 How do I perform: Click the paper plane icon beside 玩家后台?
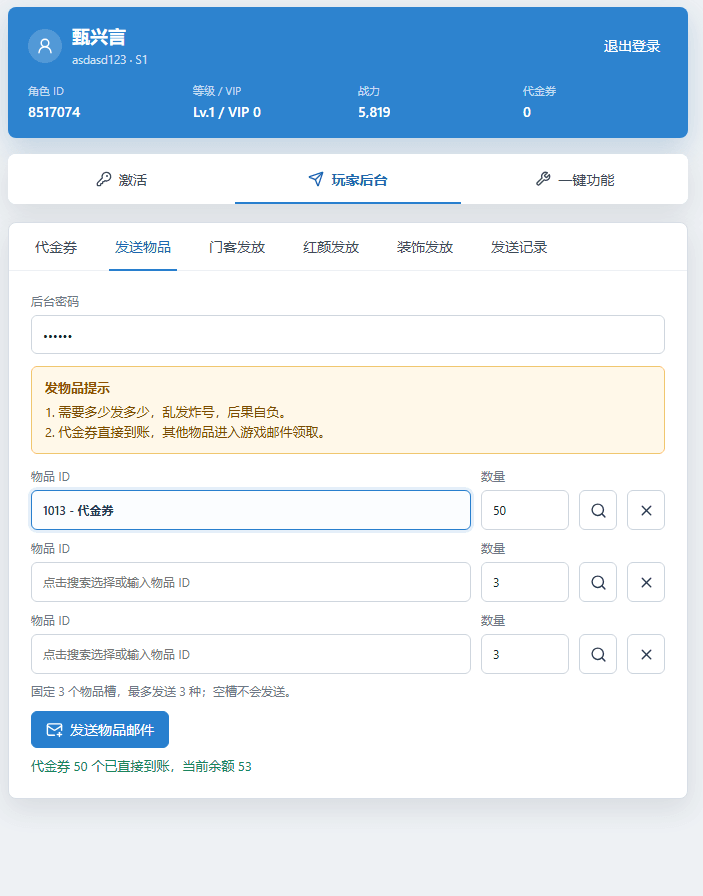(x=316, y=179)
